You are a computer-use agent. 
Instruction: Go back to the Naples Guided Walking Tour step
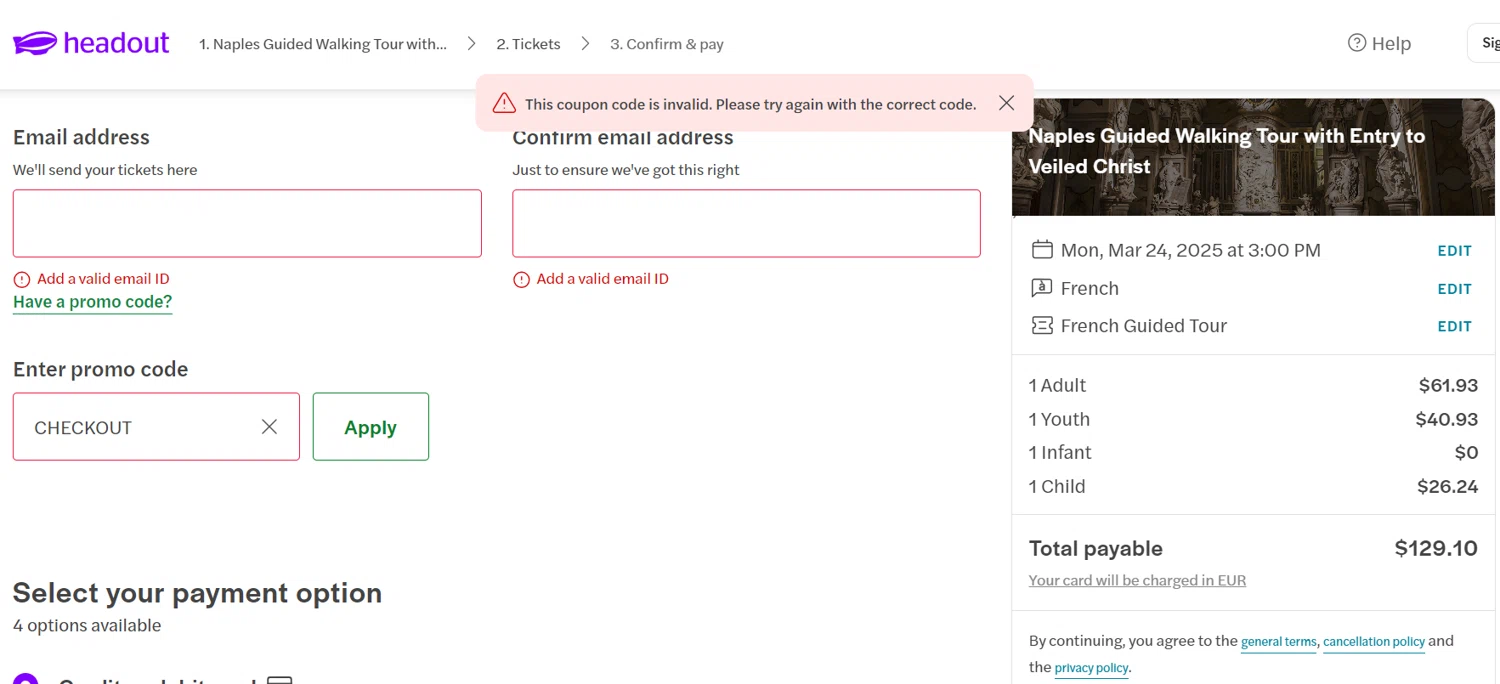(323, 44)
